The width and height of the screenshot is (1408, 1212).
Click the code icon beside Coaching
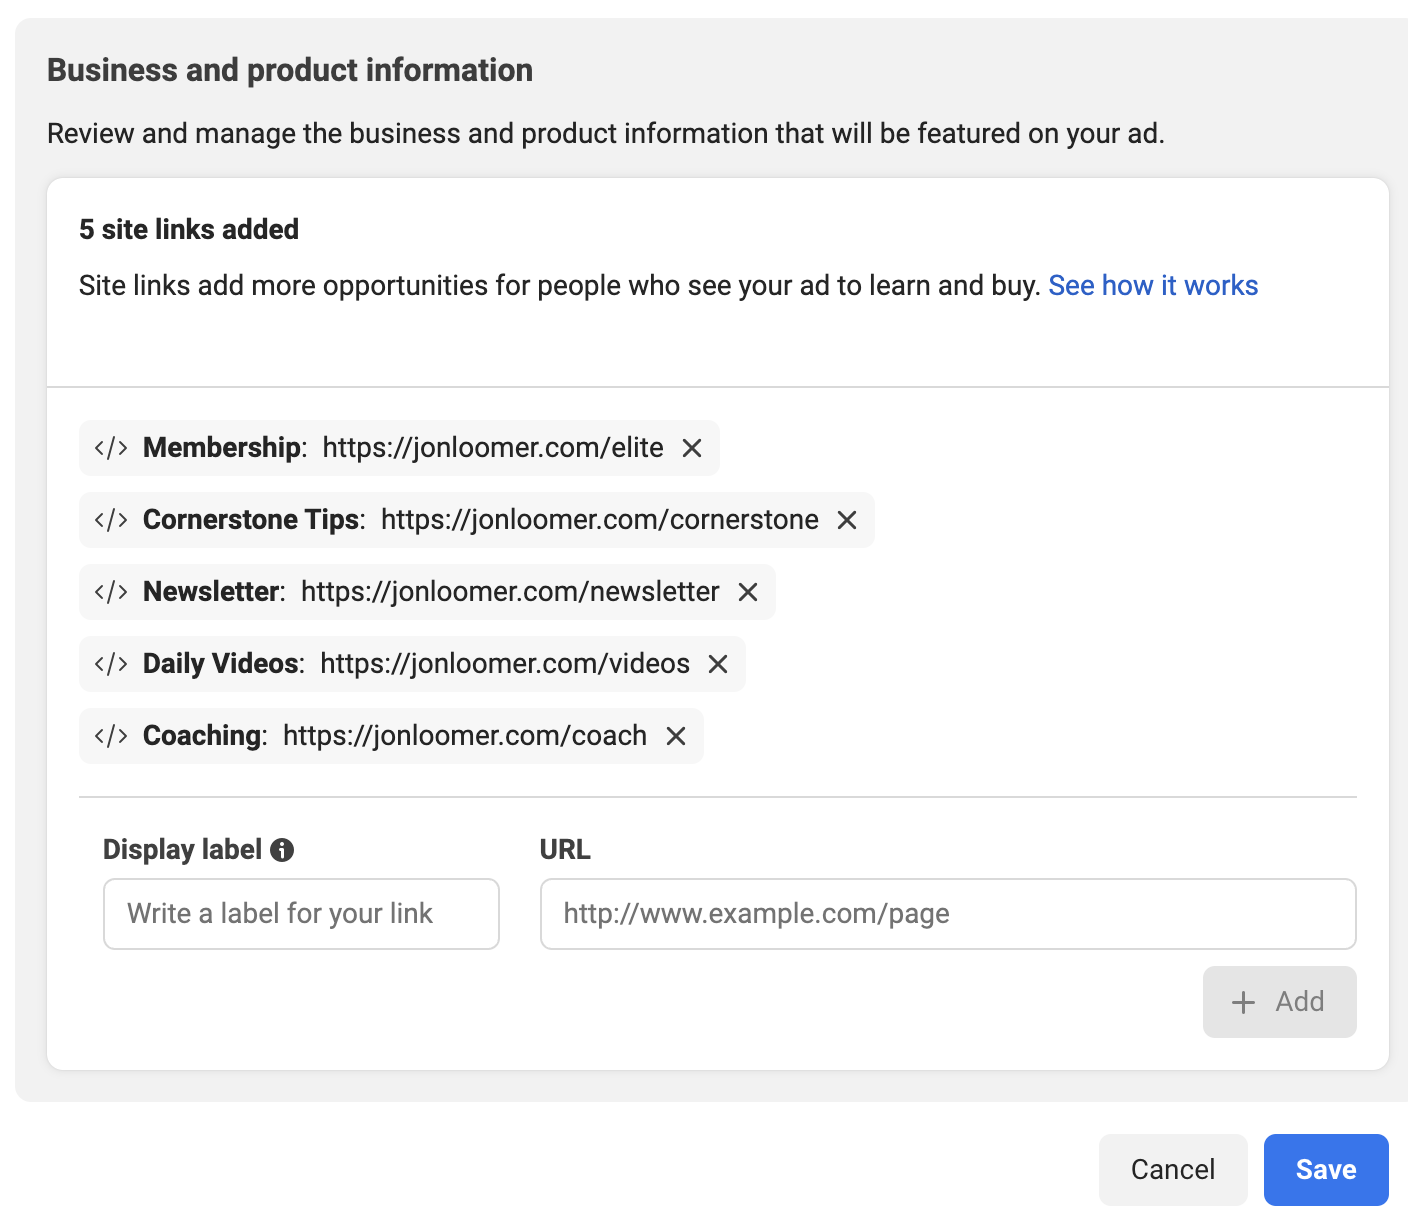pyautogui.click(x=111, y=736)
